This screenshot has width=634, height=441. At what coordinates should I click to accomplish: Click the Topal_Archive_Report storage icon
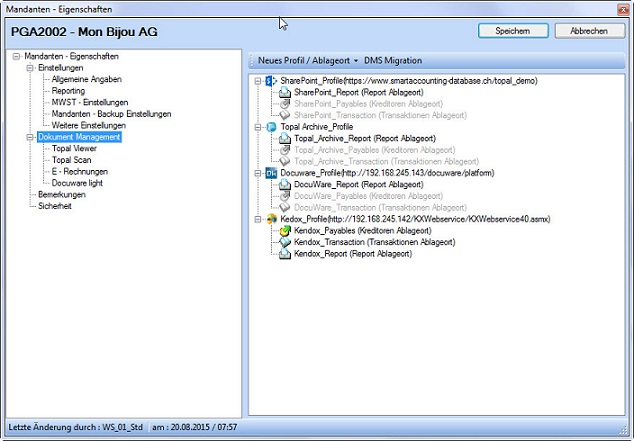click(285, 139)
